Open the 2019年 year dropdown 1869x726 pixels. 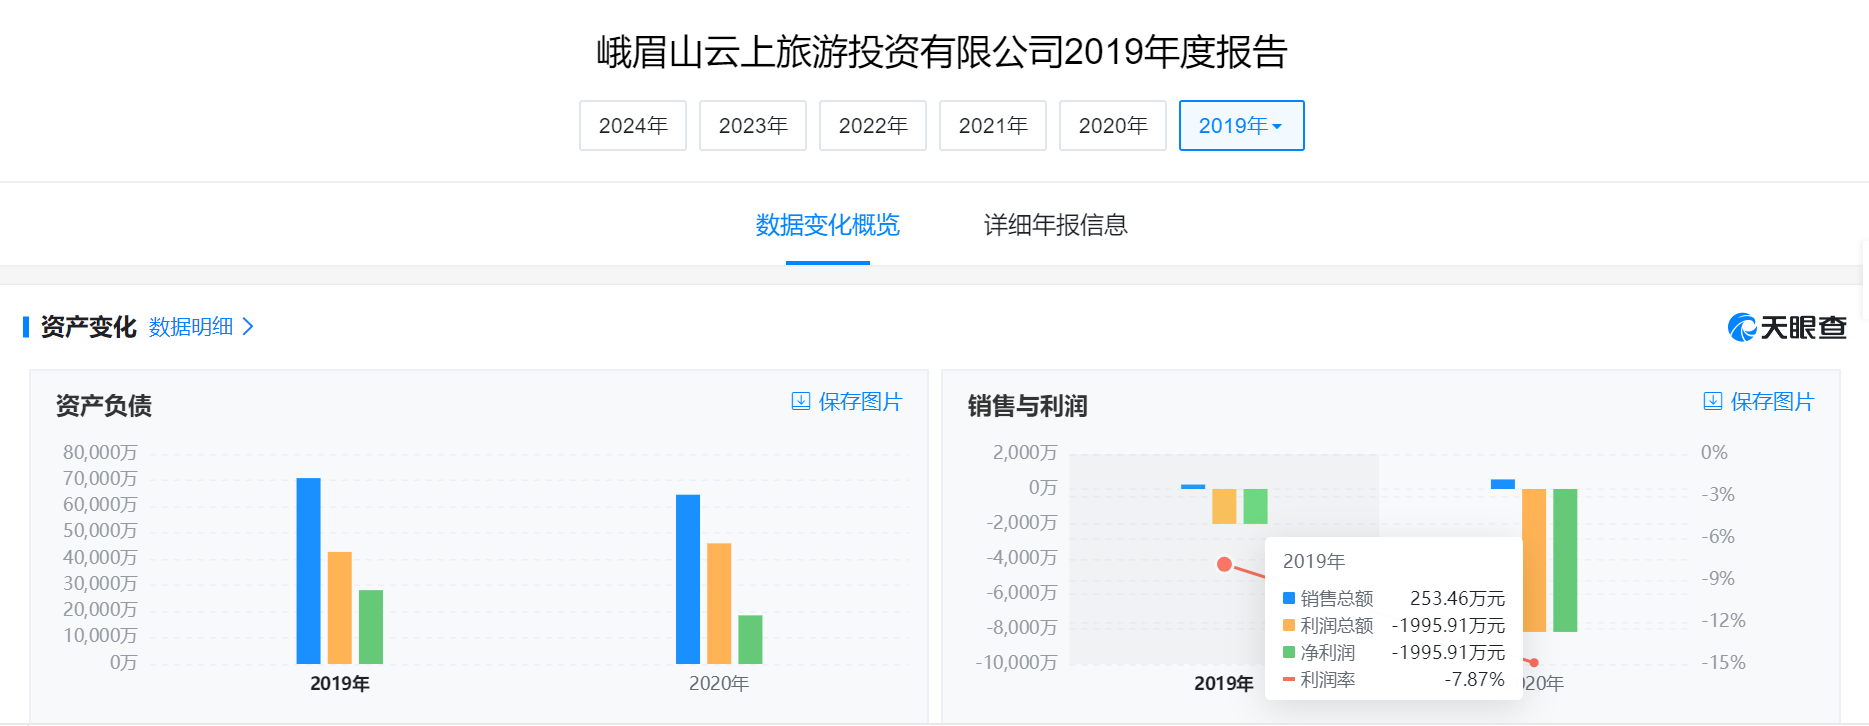pyautogui.click(x=1241, y=126)
